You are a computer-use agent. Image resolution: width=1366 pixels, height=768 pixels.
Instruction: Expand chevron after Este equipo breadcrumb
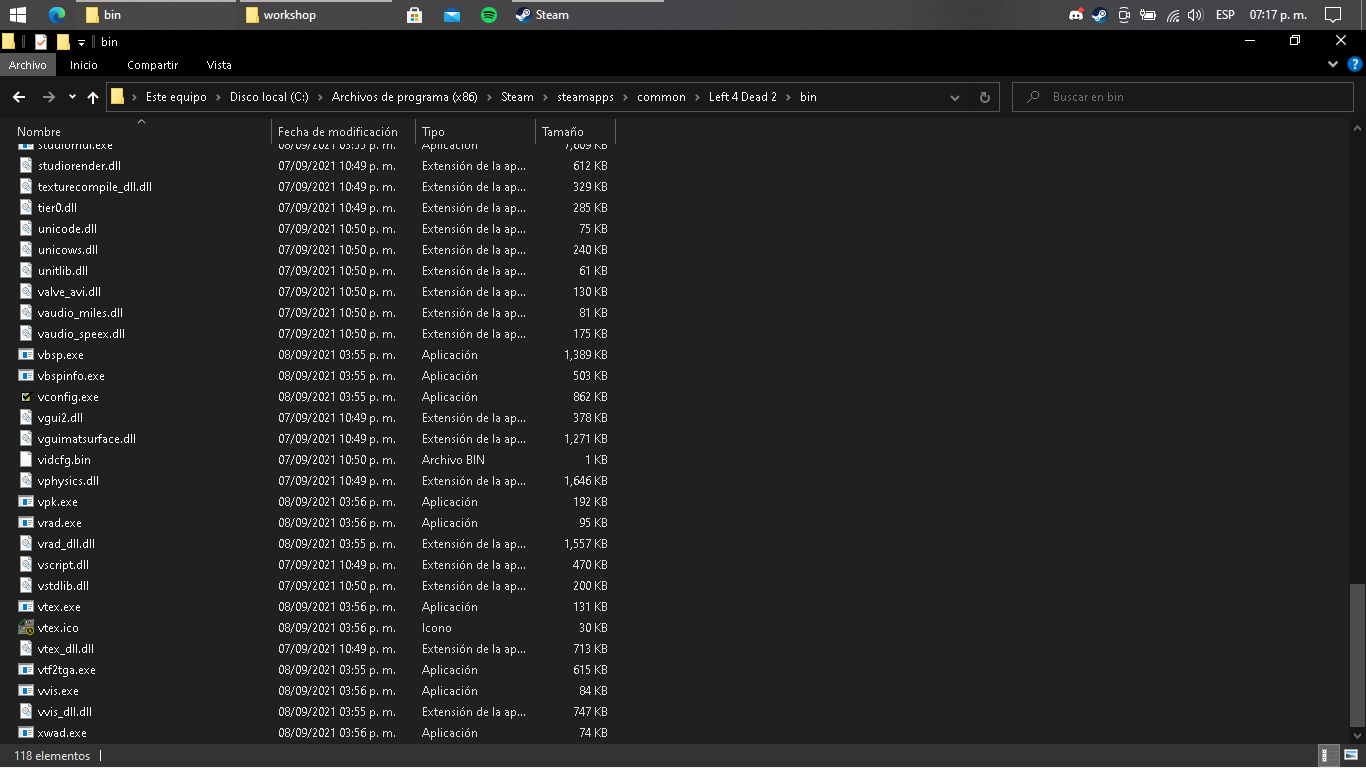point(219,97)
